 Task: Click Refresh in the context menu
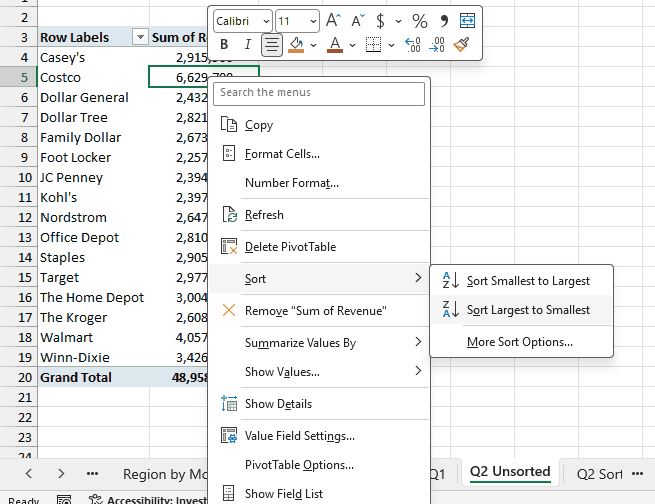[319, 215]
